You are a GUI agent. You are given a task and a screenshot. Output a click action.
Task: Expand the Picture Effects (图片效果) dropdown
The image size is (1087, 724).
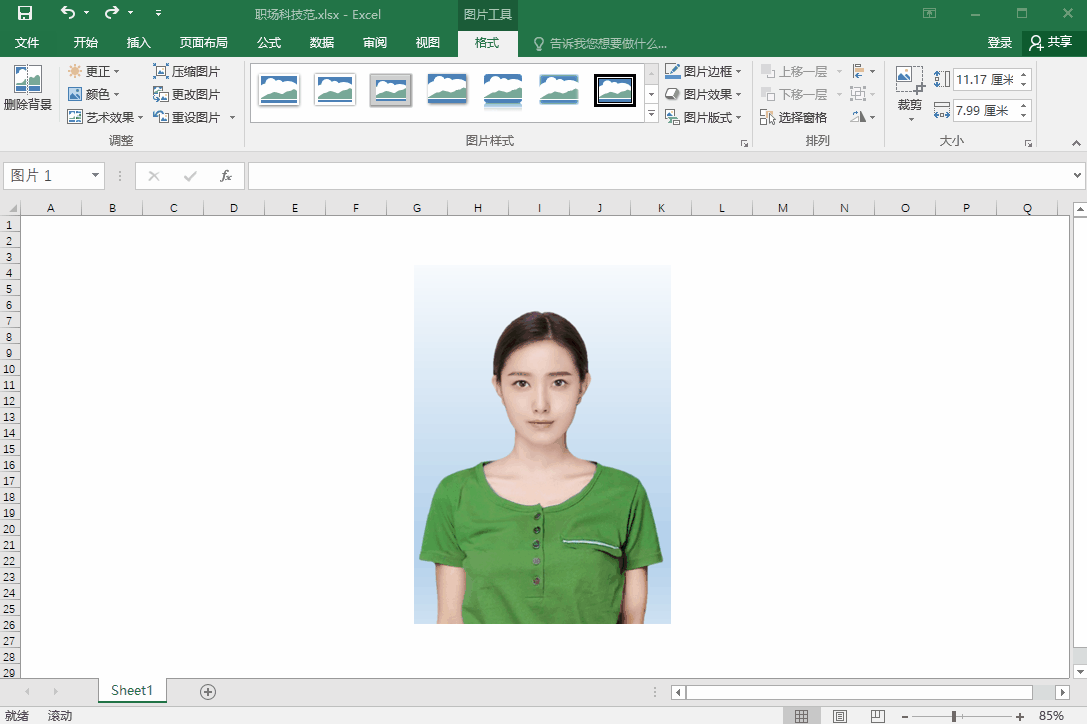tap(738, 95)
